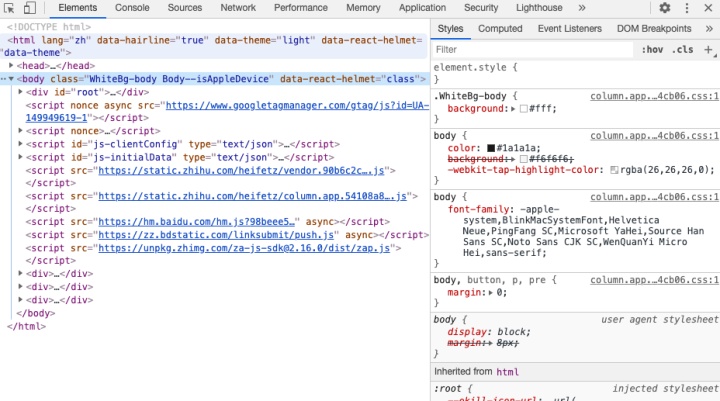Toggle the :hov element state pane
720x401 pixels.
pyautogui.click(x=652, y=50)
